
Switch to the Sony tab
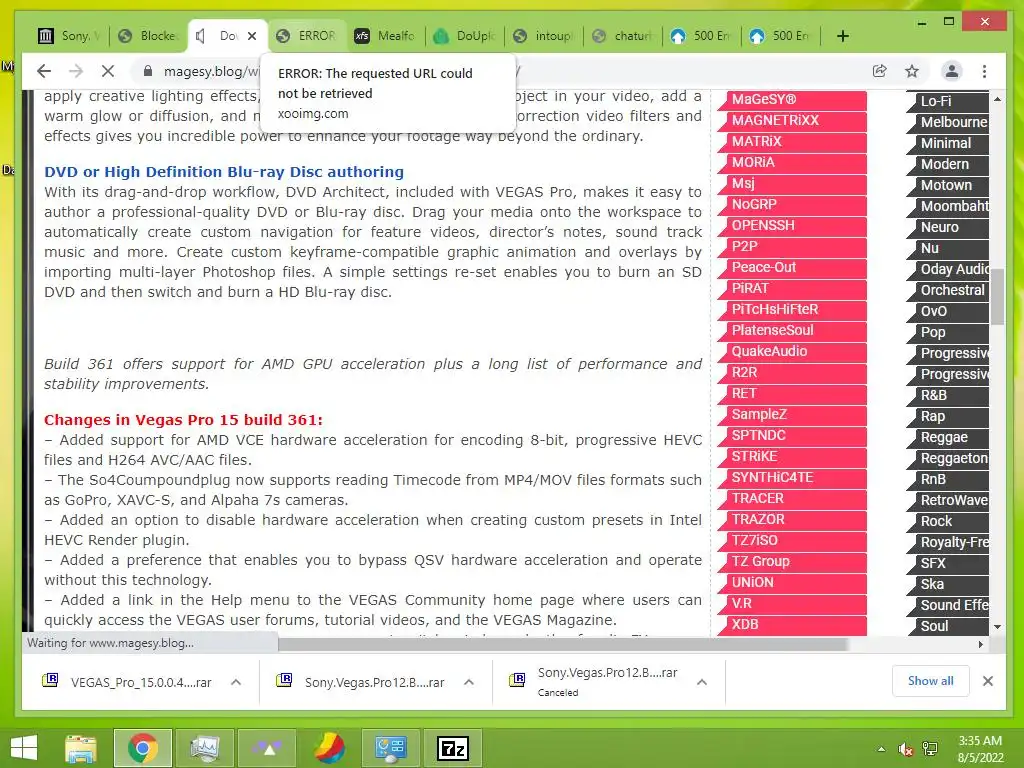69,36
